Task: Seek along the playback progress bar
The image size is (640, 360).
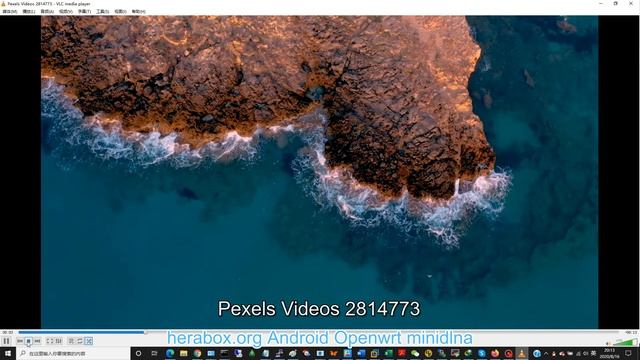Action: 320,332
